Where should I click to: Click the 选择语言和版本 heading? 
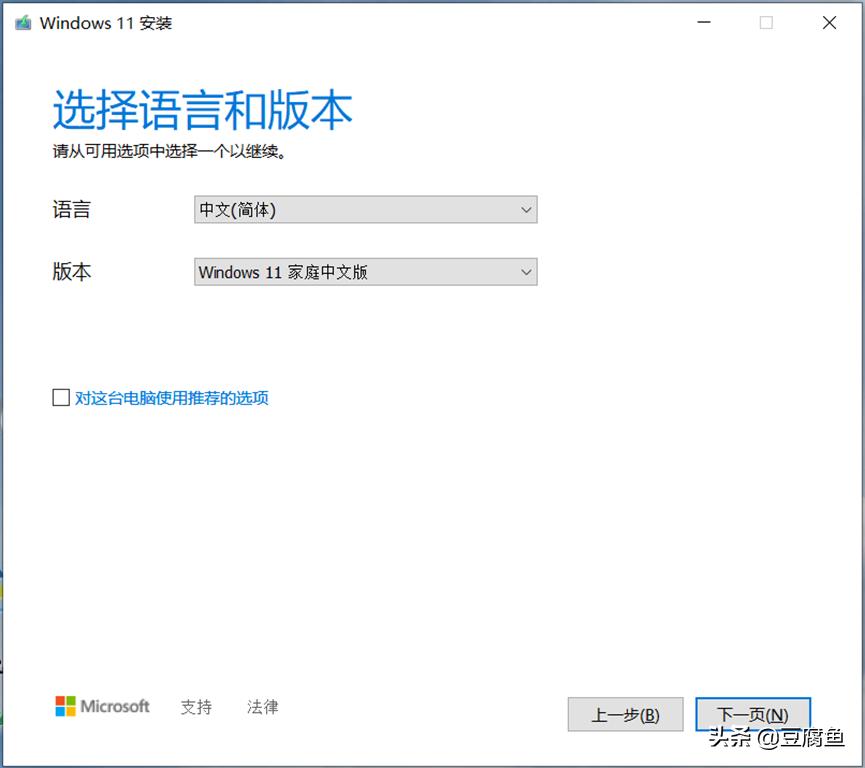(201, 110)
